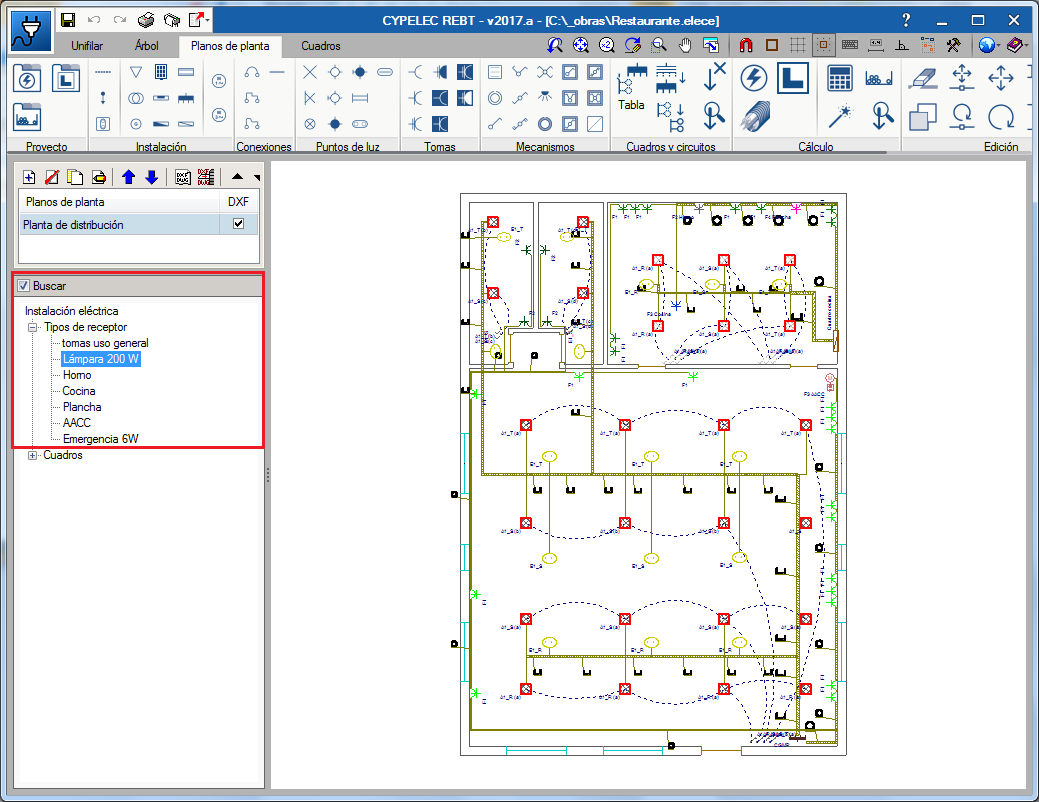Toggle the angle (ortho) icon

coord(902,45)
